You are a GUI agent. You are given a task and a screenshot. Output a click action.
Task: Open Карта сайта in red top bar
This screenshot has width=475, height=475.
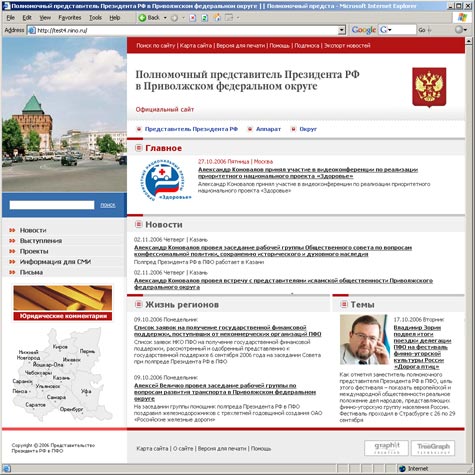(x=196, y=46)
